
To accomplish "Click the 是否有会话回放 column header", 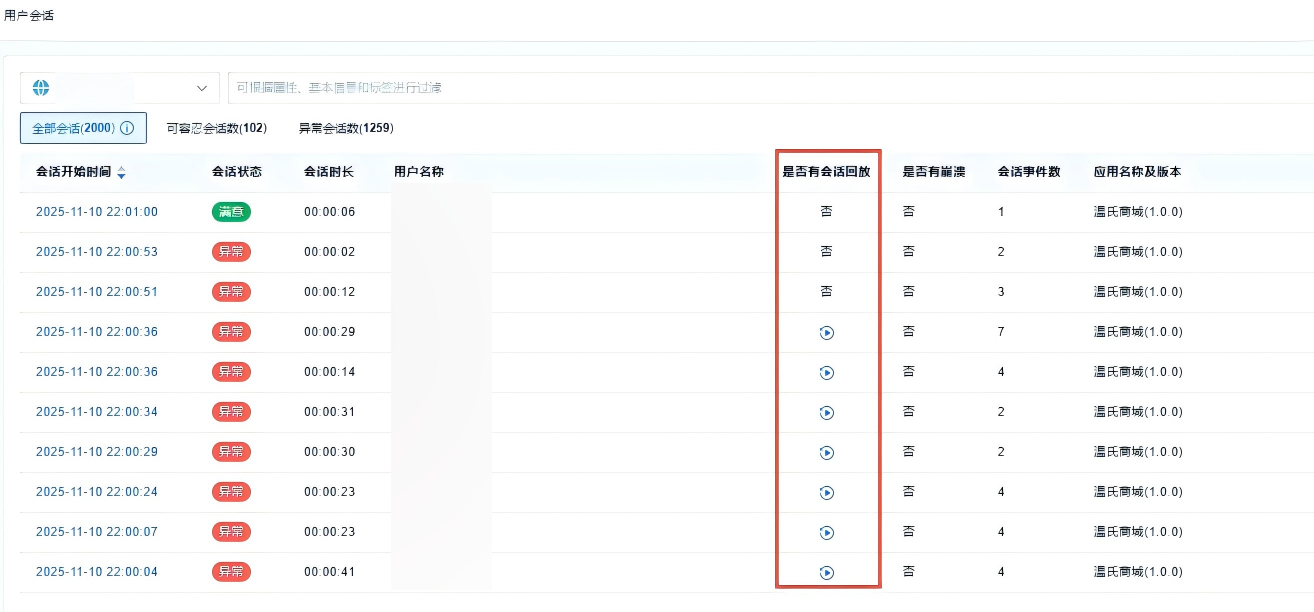I will 826,172.
